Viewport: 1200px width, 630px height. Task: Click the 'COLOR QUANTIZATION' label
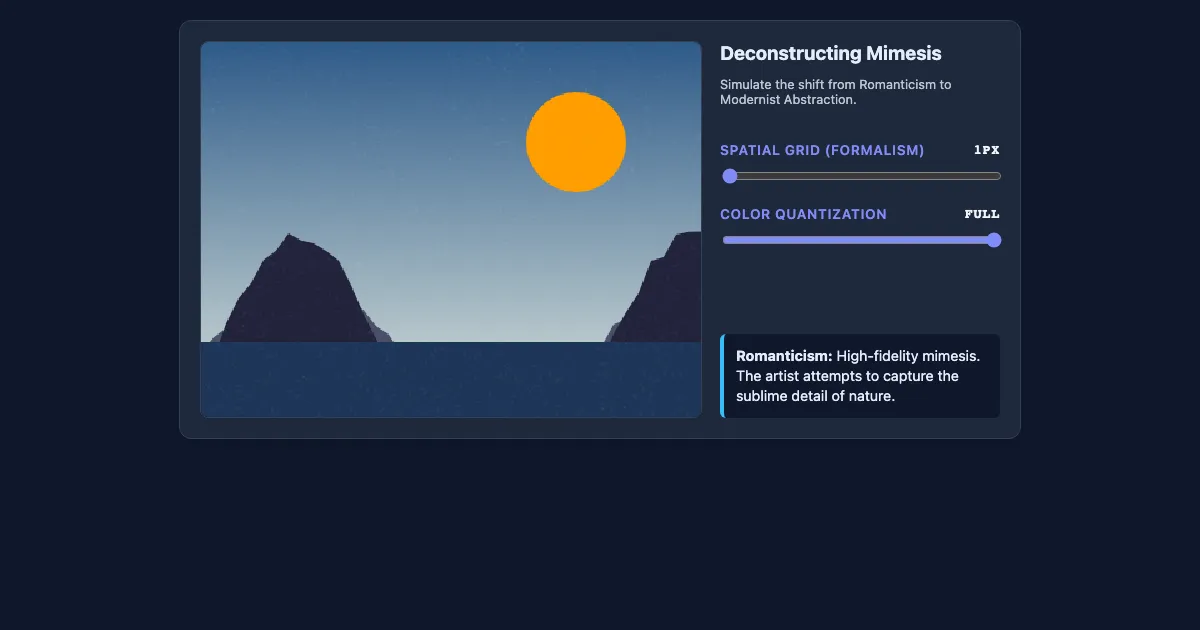pyautogui.click(x=803, y=214)
